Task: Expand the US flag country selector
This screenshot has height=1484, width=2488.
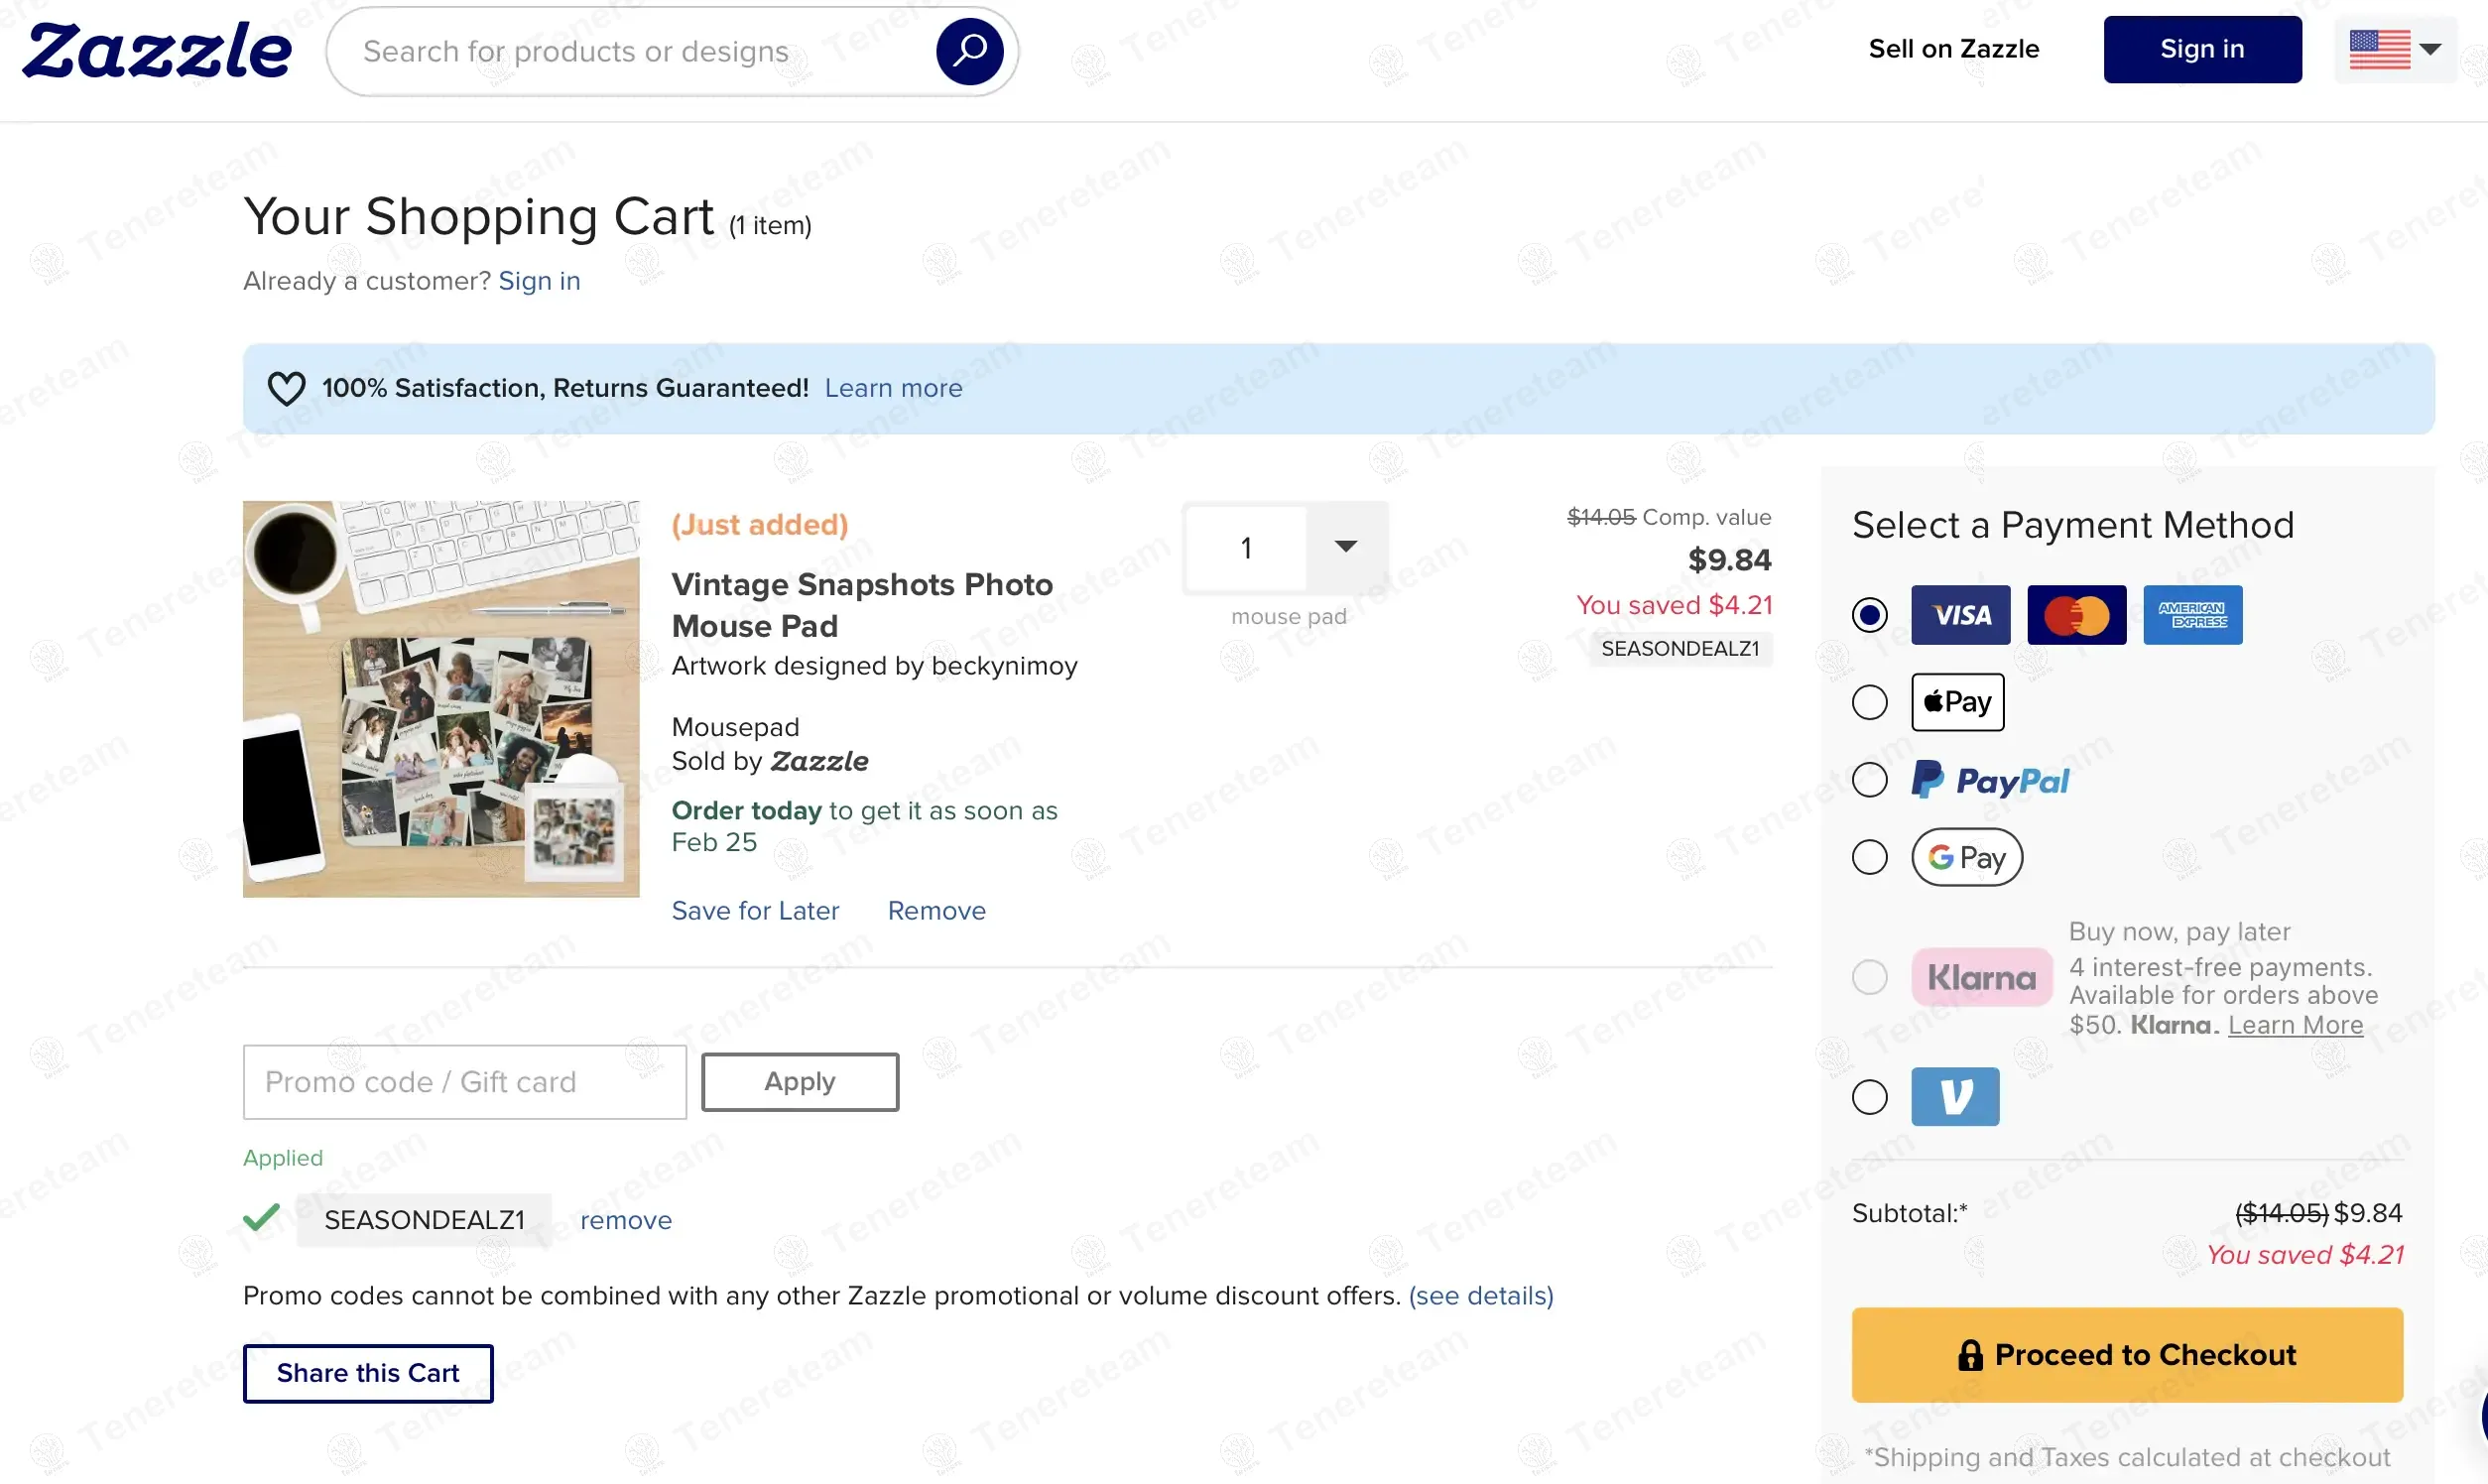Action: (2395, 49)
